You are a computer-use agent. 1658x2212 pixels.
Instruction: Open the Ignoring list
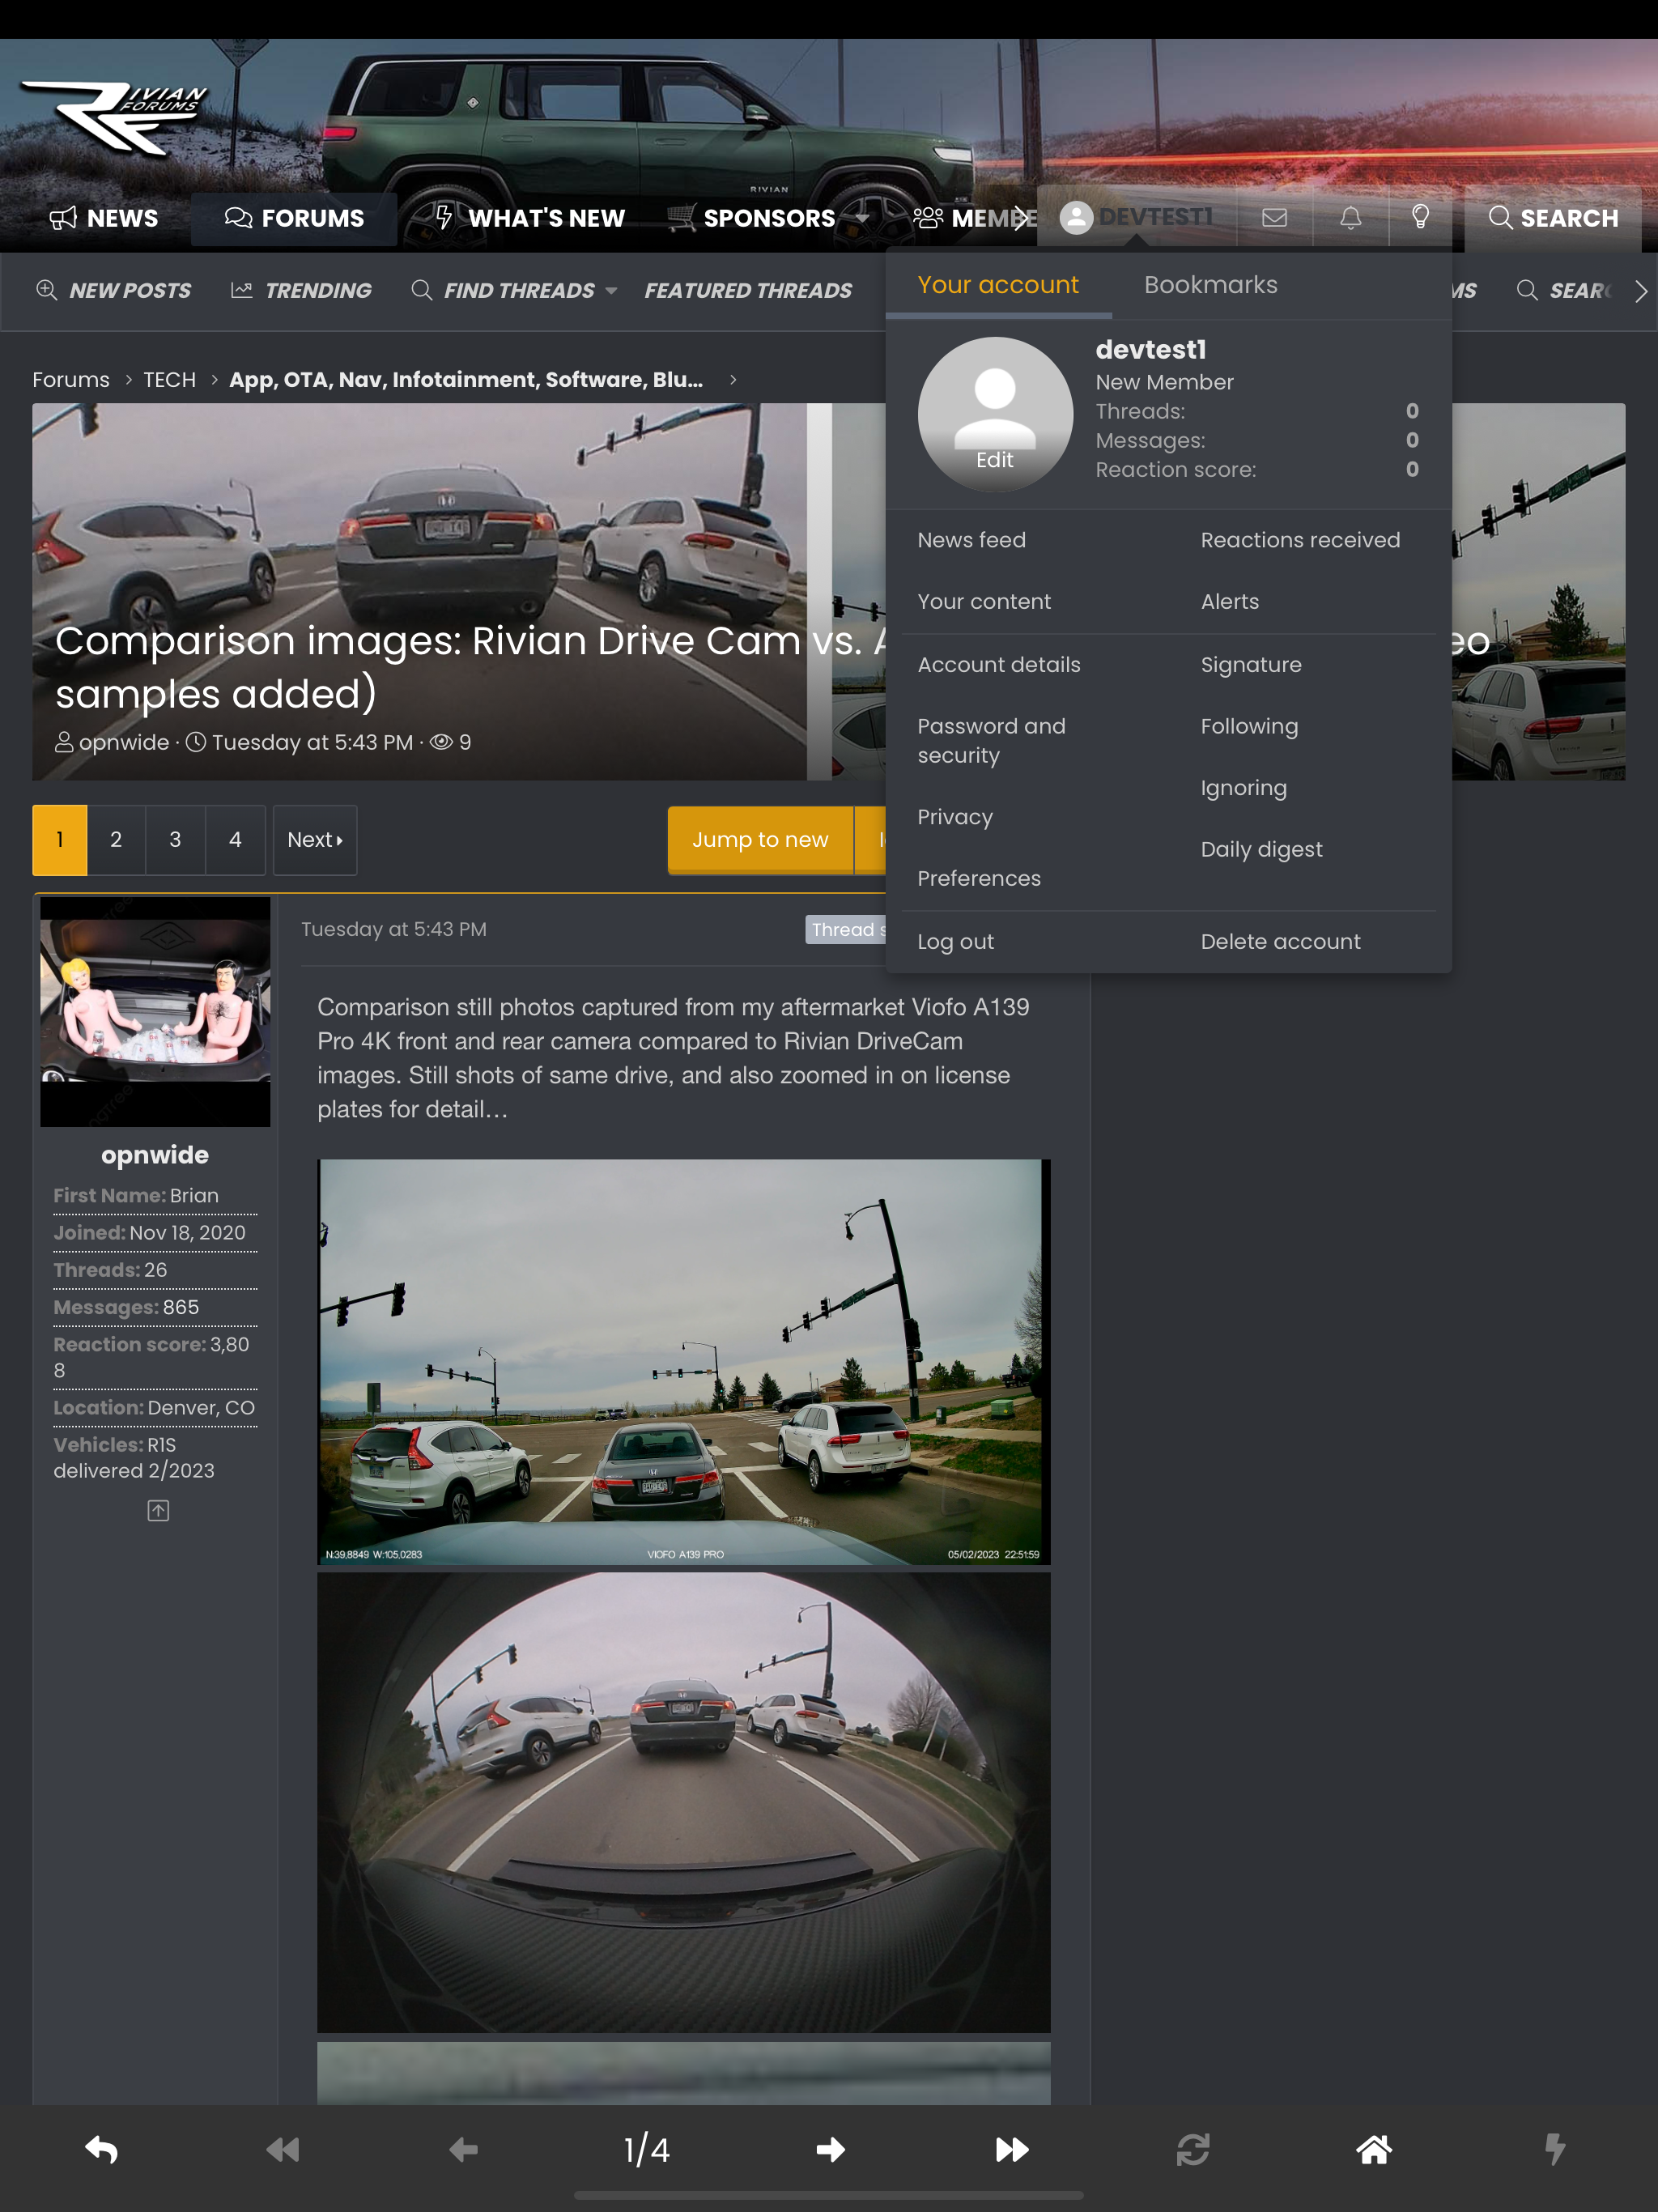pyautogui.click(x=1243, y=788)
